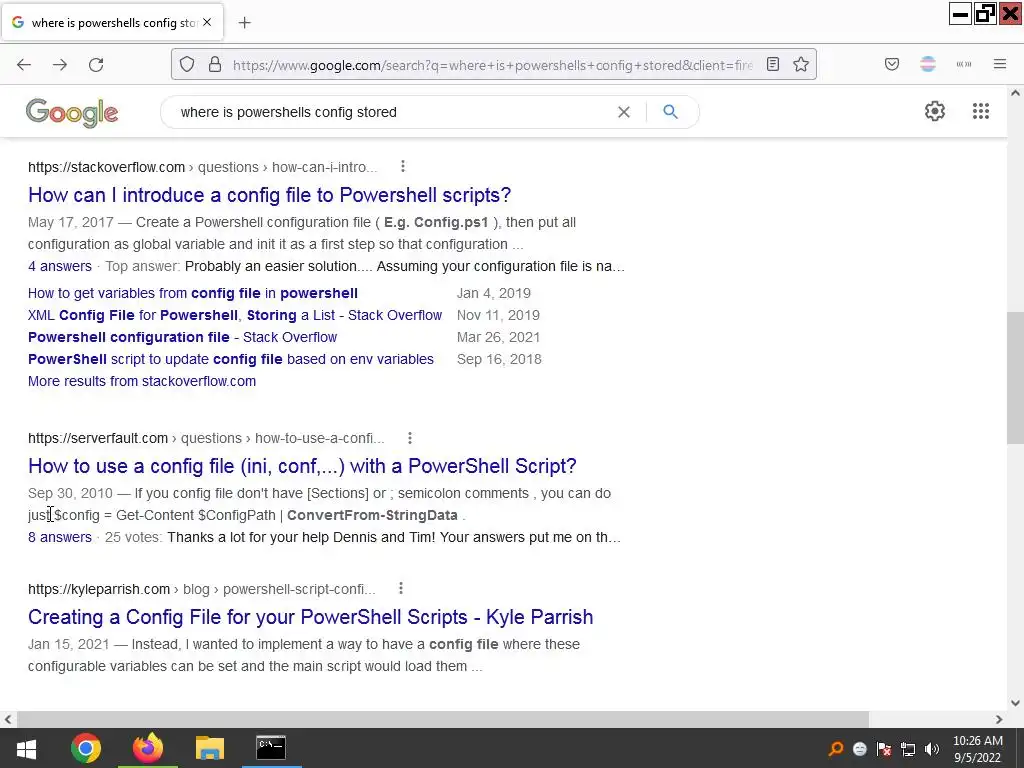
Task: Open 'How to get variables from config file' link
Action: [x=193, y=293]
